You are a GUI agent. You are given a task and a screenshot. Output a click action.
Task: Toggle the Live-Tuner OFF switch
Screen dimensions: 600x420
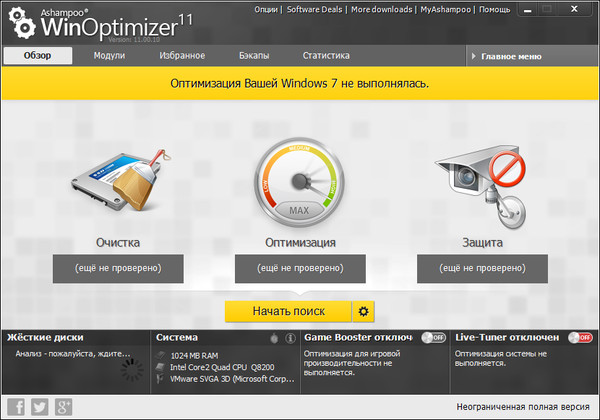click(580, 338)
